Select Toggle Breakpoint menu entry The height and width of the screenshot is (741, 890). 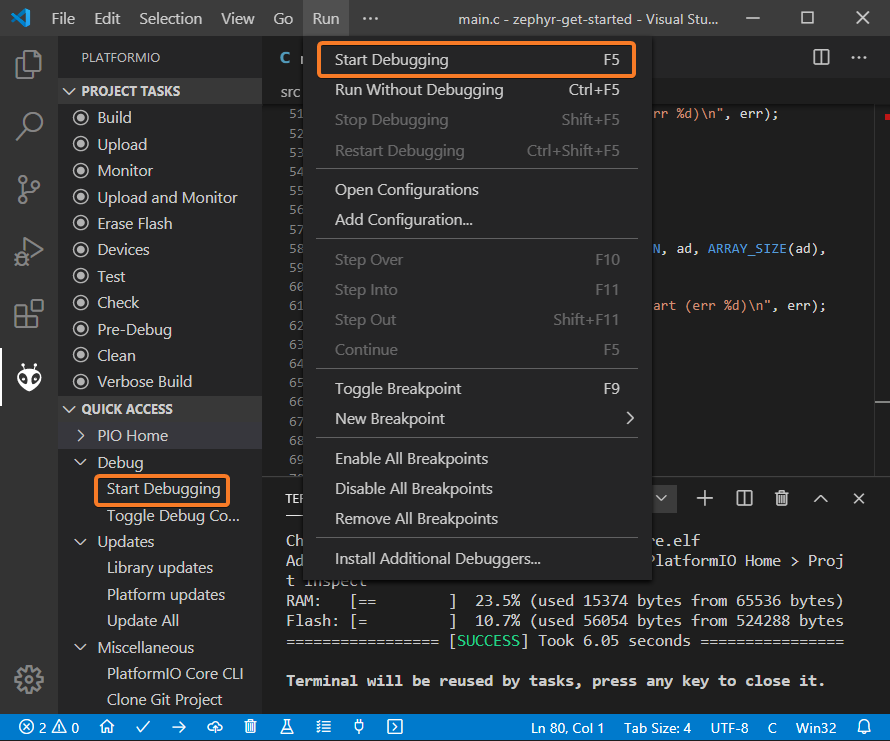pyautogui.click(x=476, y=388)
